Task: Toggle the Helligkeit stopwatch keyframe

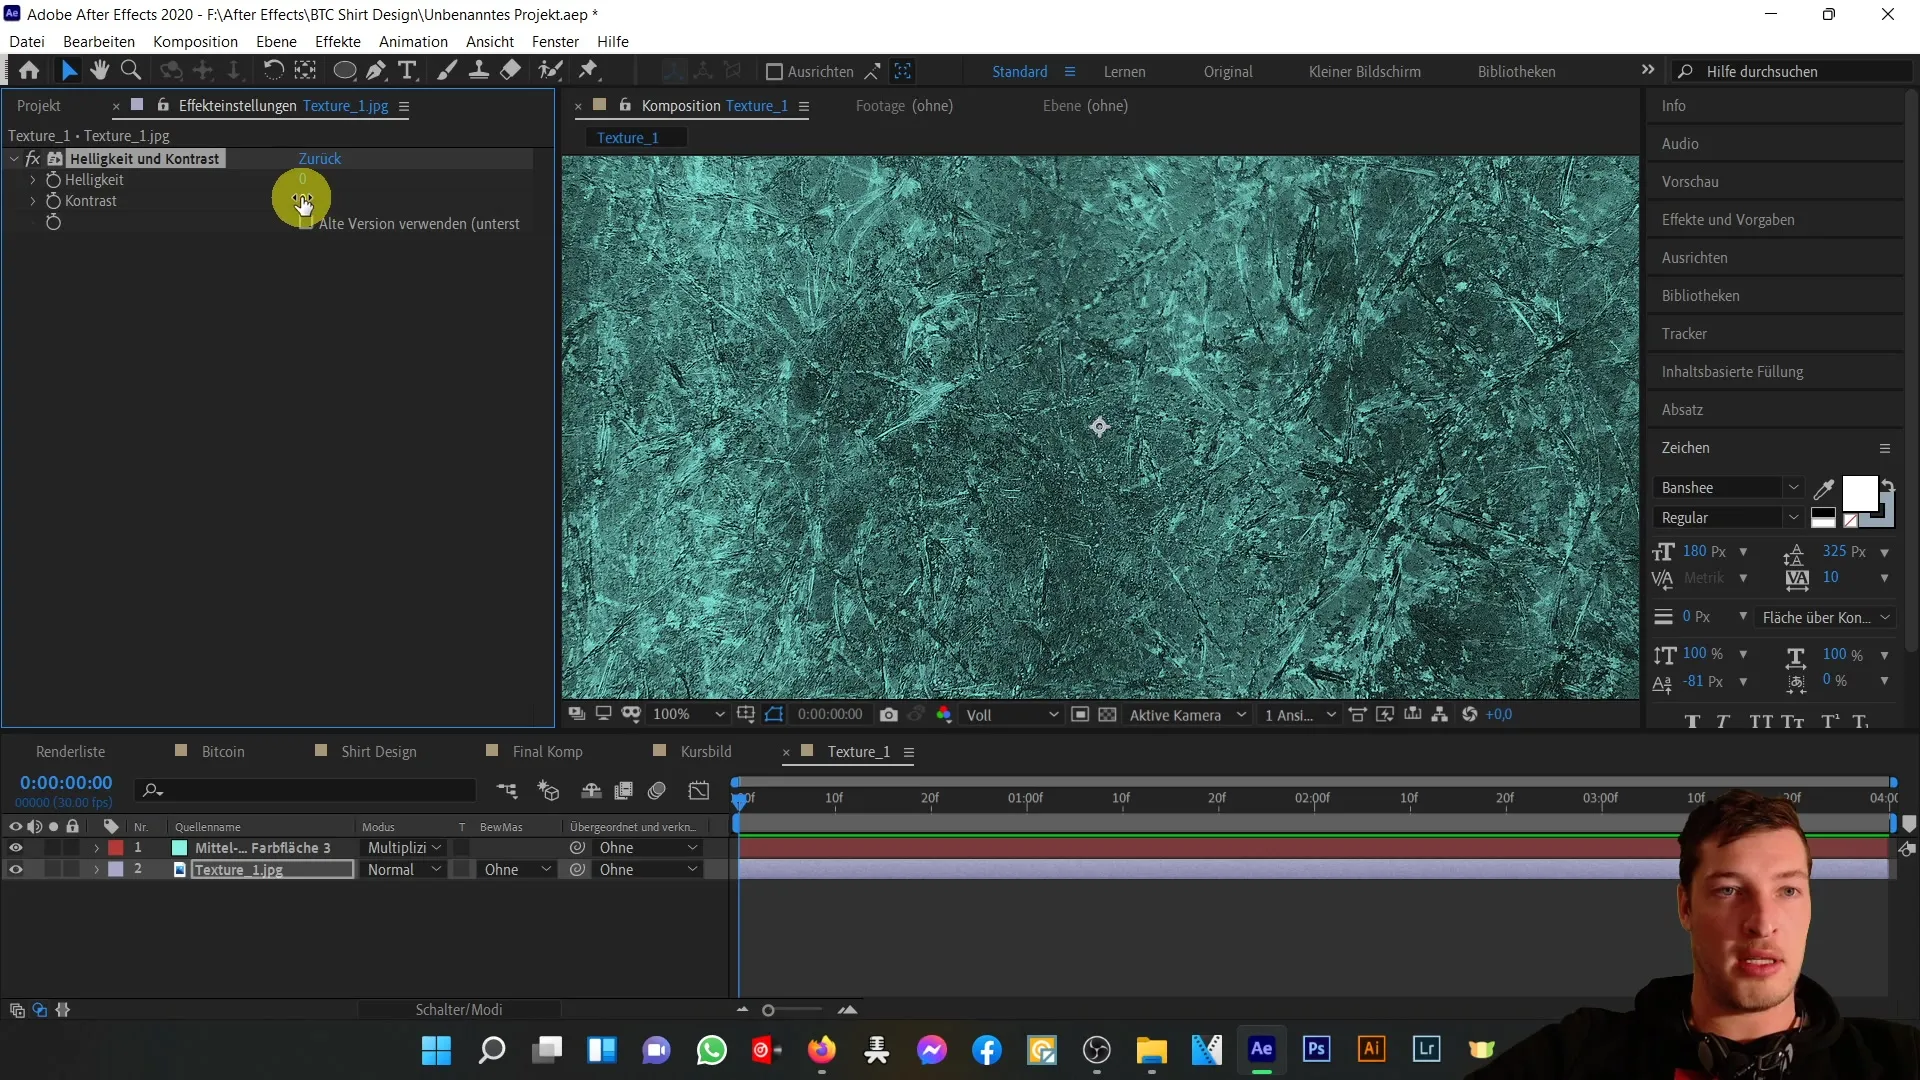Action: coord(54,180)
